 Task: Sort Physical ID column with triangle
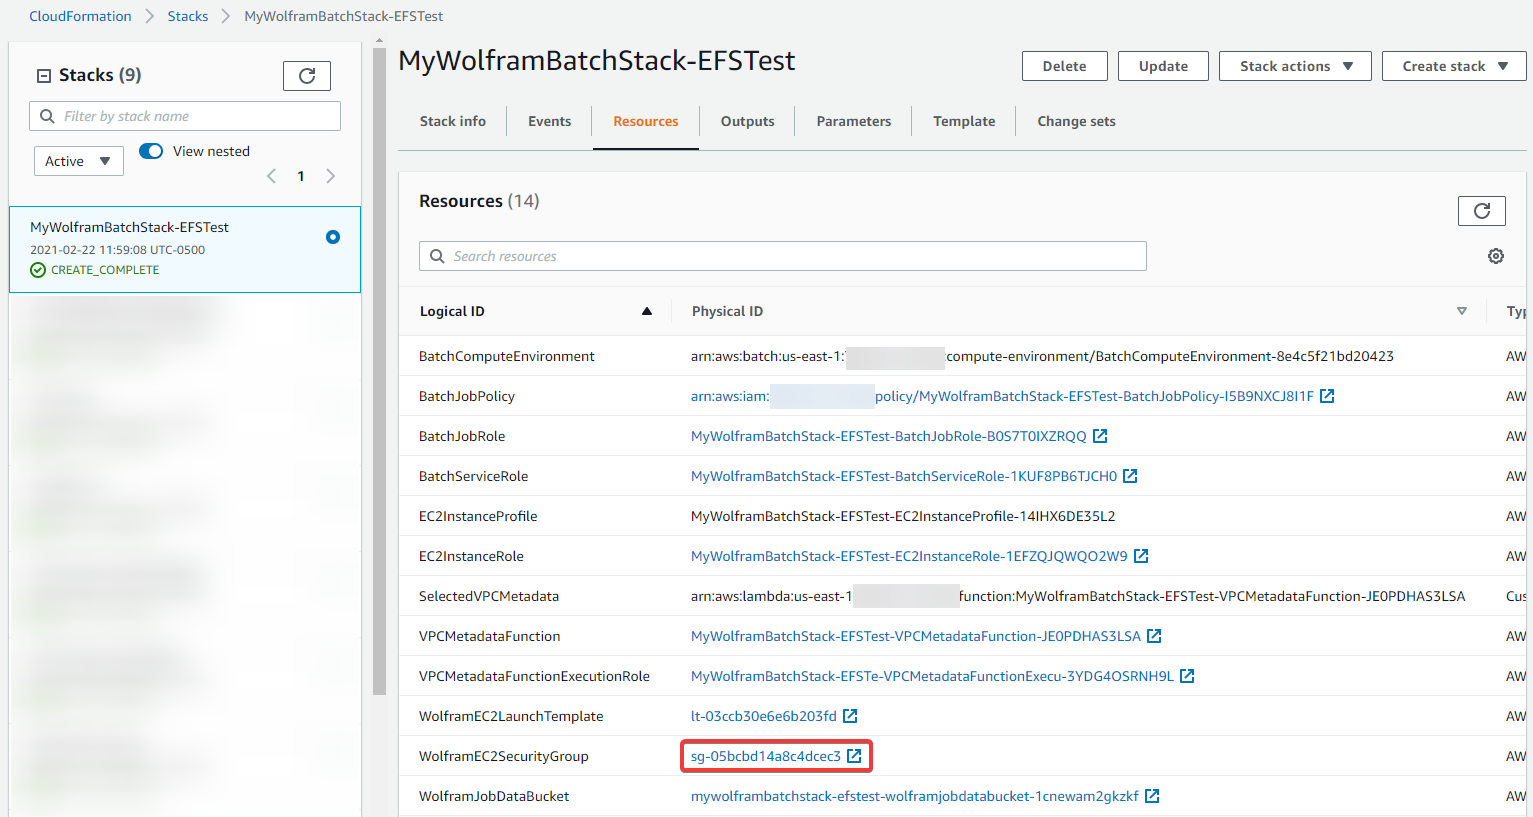[x=1462, y=311]
